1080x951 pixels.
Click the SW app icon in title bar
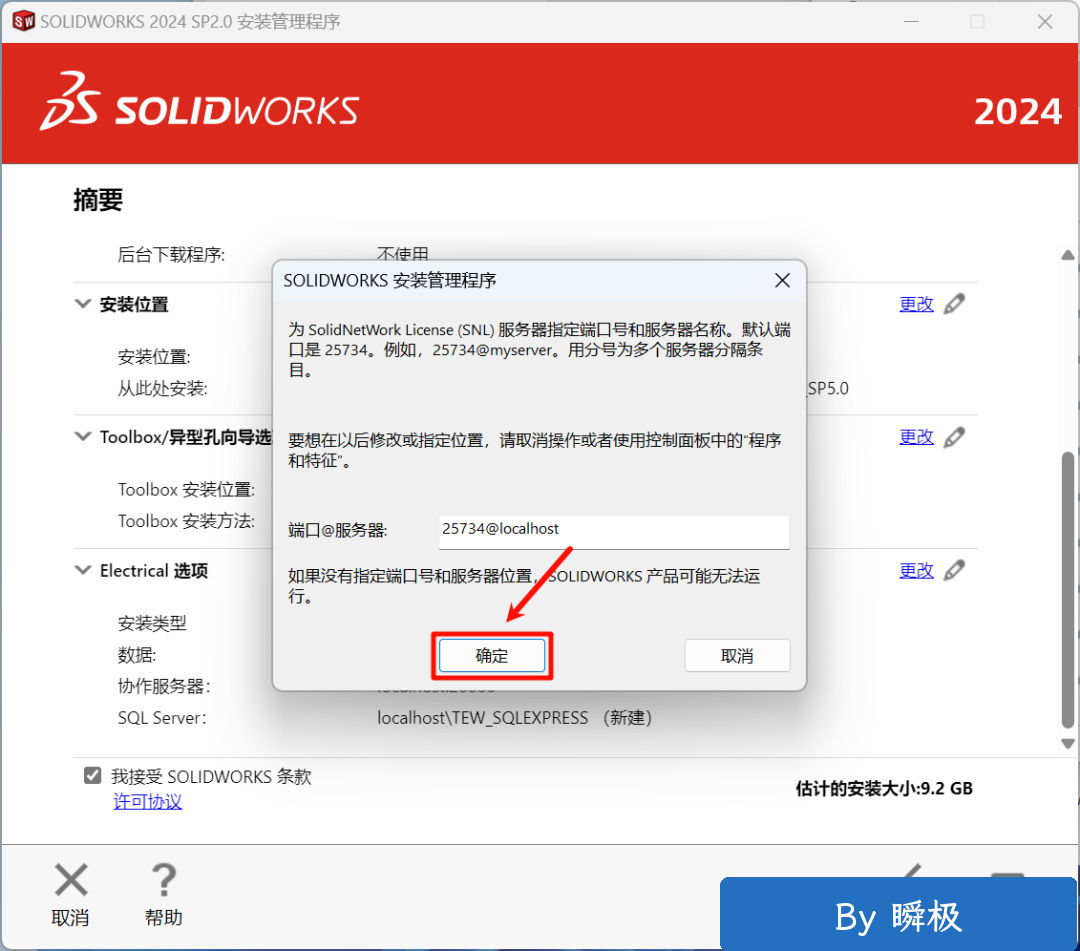pyautogui.click(x=21, y=21)
